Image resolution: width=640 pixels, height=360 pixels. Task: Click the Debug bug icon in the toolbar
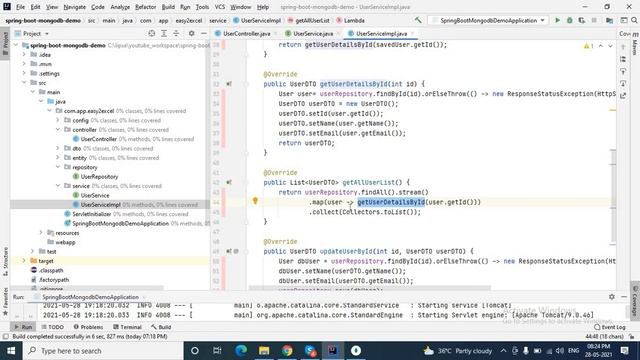(569, 20)
